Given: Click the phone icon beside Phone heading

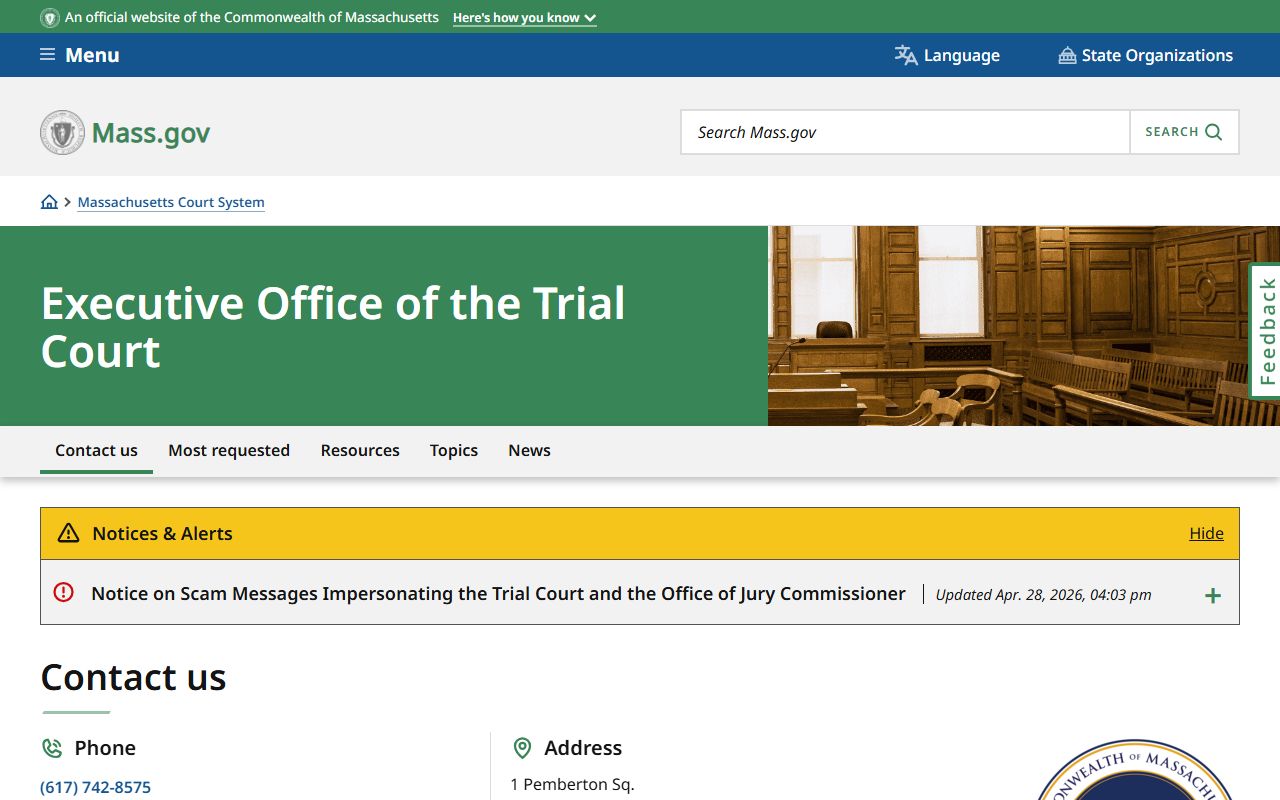Looking at the screenshot, I should [x=51, y=748].
